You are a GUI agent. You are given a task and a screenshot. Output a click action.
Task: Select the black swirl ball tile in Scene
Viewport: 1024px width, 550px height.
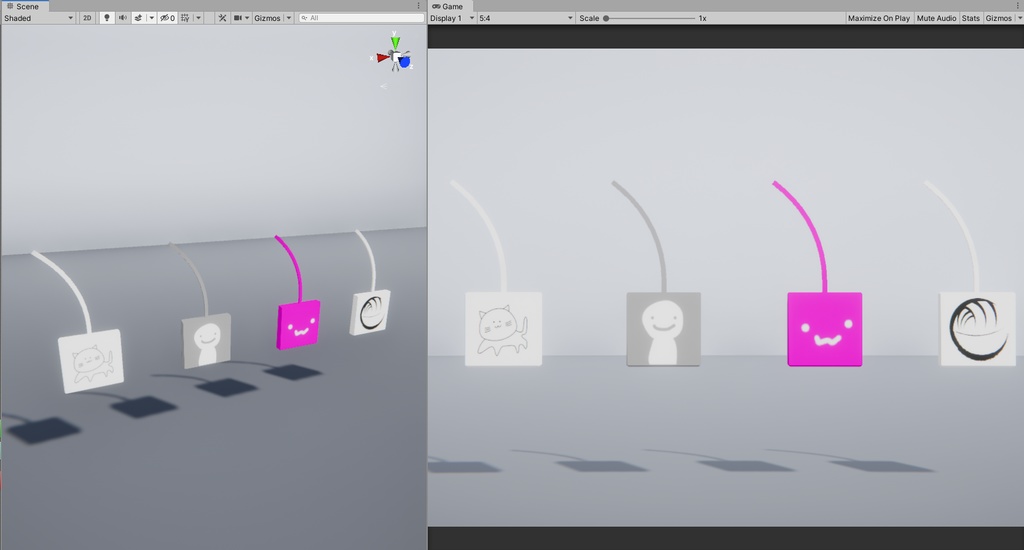(x=370, y=312)
